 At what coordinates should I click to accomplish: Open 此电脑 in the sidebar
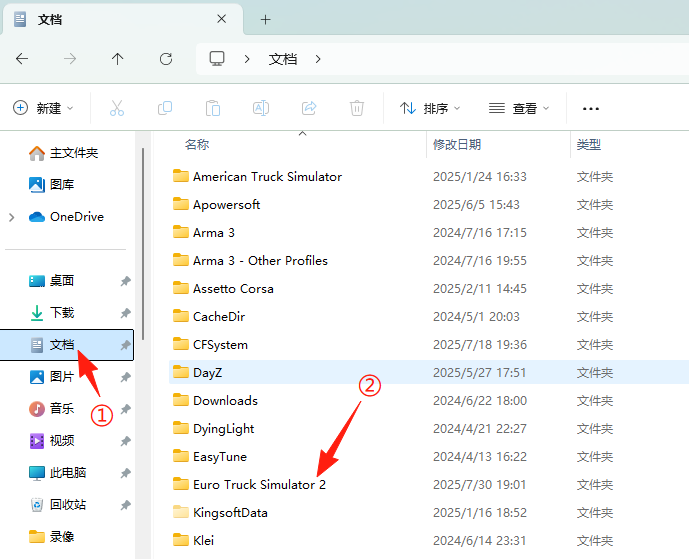[57, 473]
